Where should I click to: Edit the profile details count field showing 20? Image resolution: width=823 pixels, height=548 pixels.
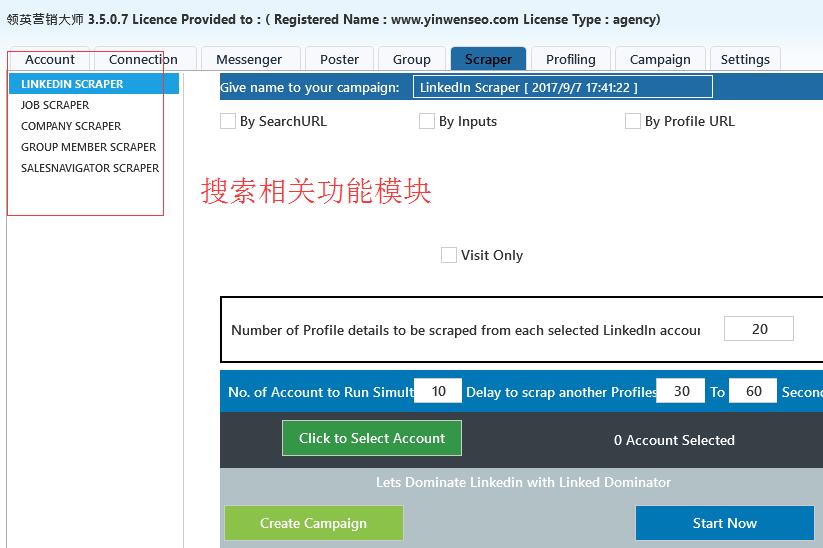click(759, 329)
